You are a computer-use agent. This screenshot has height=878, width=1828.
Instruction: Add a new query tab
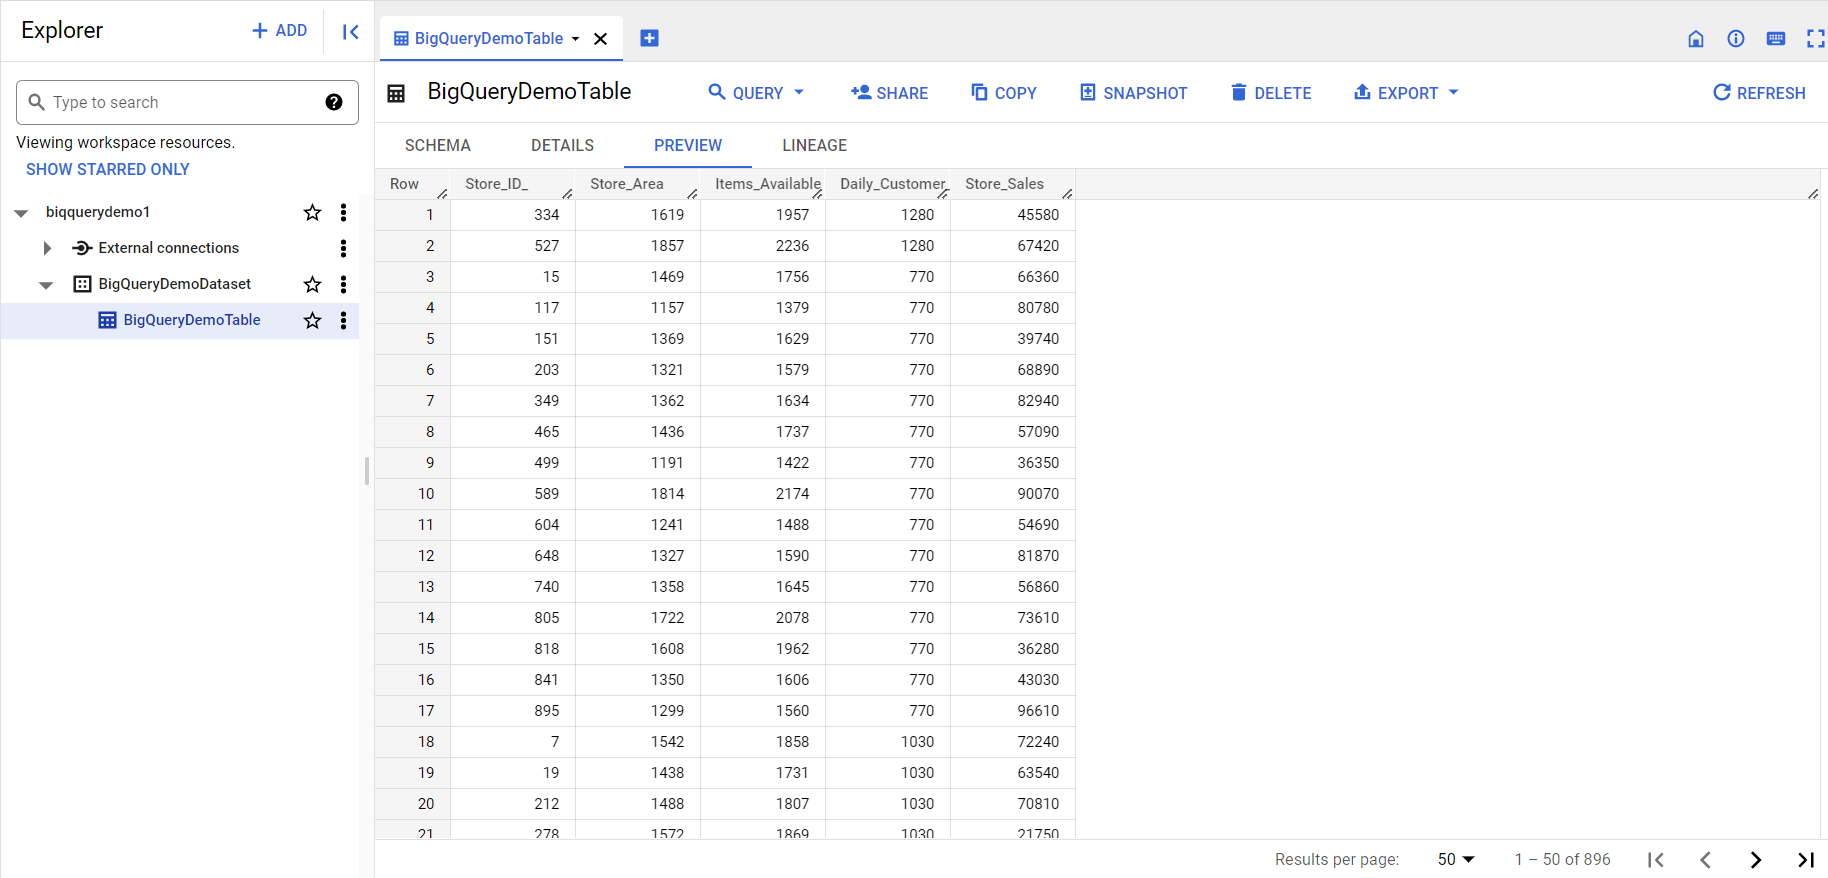649,38
